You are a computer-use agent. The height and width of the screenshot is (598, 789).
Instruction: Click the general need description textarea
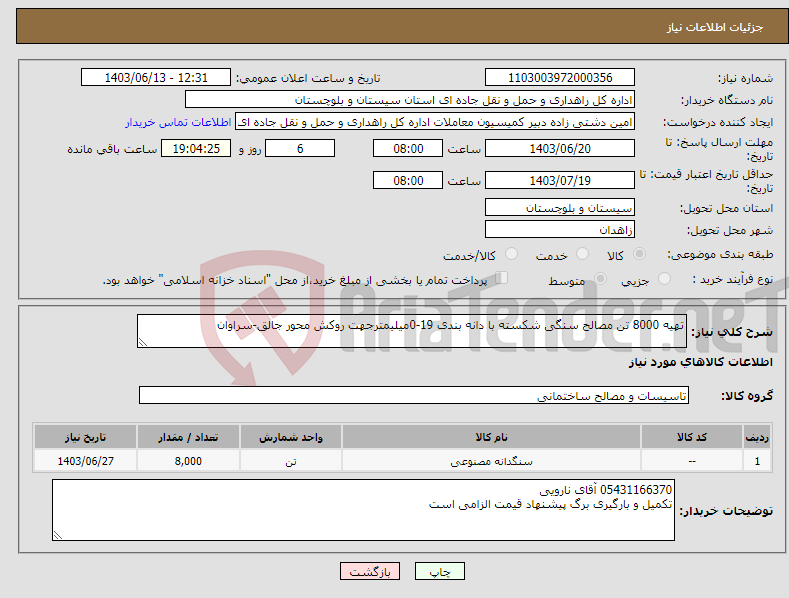point(412,331)
